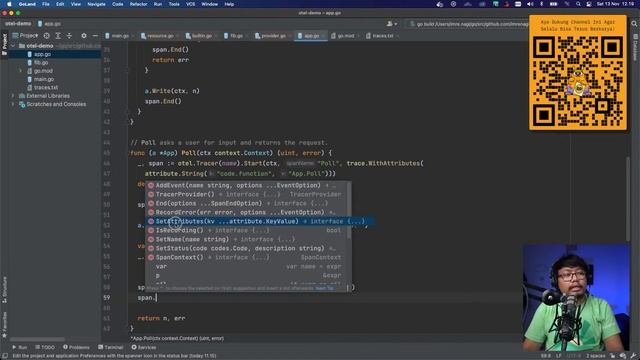Screen dimensions: 640x360
Task: Click the QR code overlay image
Action: pos(578,73)
